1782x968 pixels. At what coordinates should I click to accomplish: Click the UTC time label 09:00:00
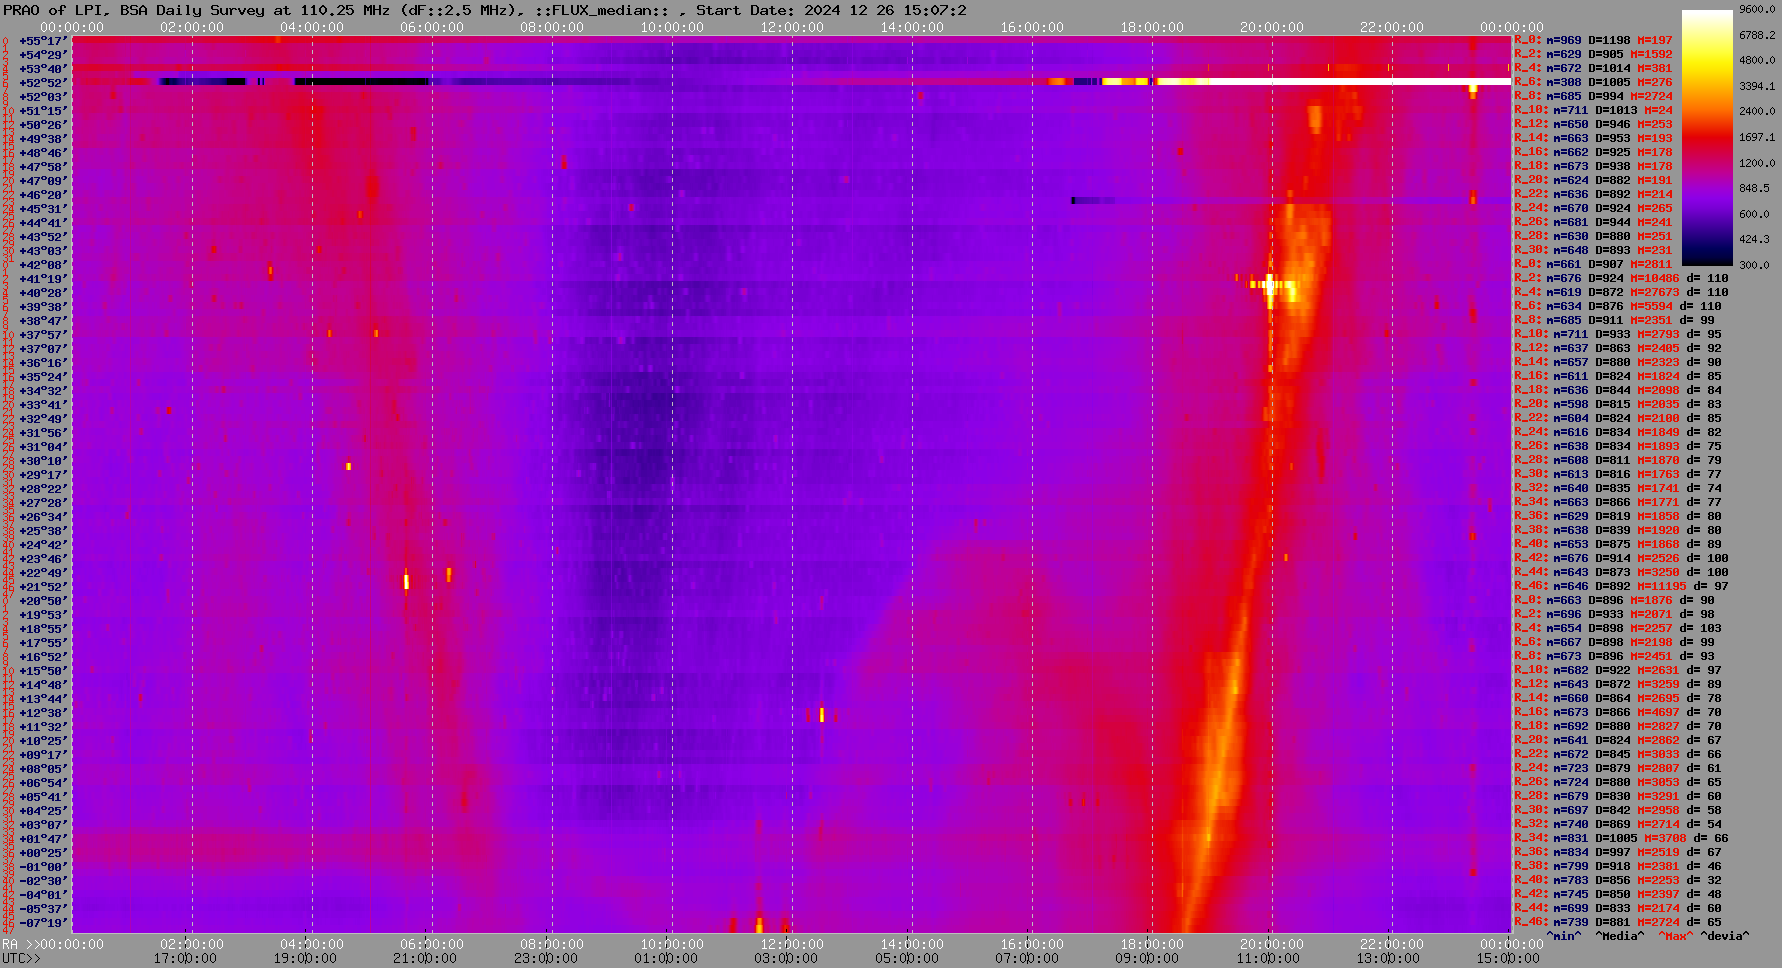click(x=1147, y=958)
